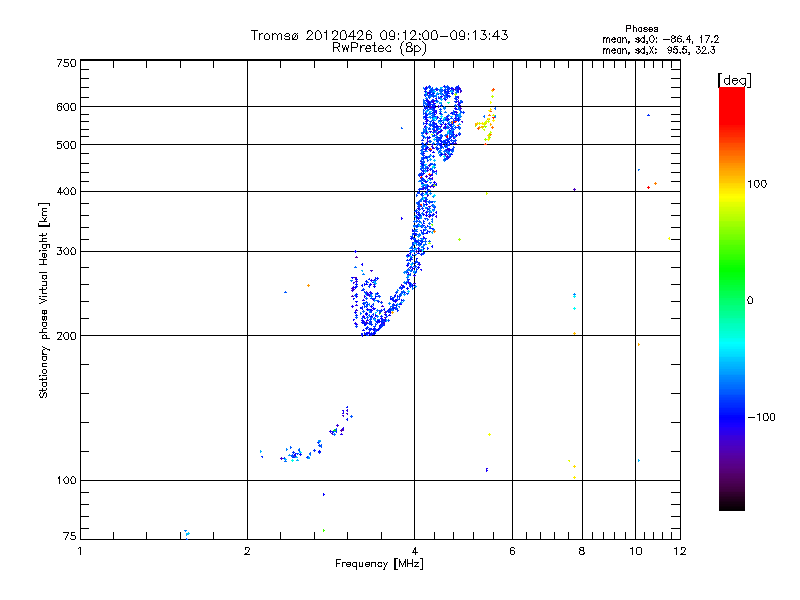Click the colorbar tick label "-100"
This screenshot has width=800, height=600.
pos(761,417)
